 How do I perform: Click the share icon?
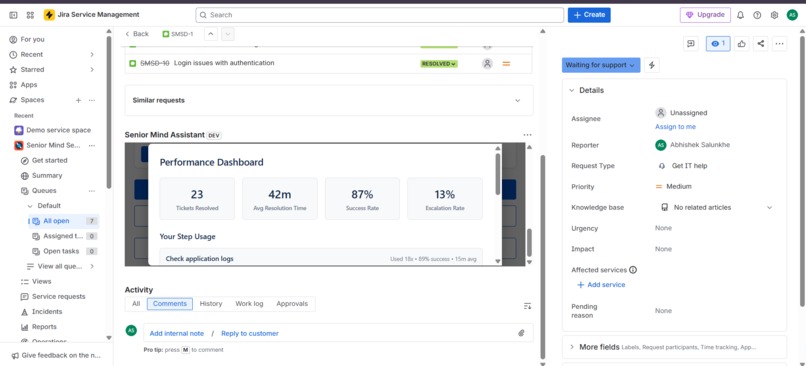[x=761, y=44]
